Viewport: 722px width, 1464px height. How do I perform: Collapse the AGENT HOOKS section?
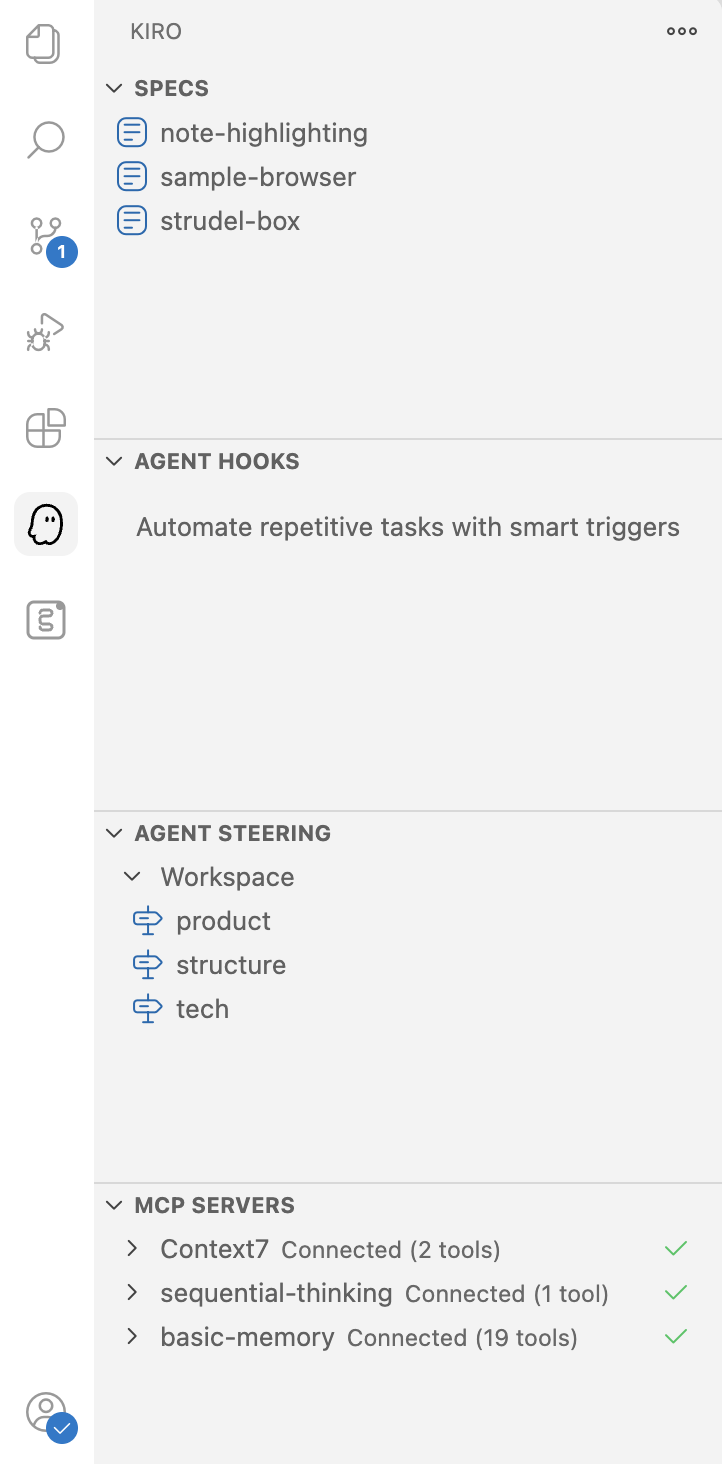[115, 461]
